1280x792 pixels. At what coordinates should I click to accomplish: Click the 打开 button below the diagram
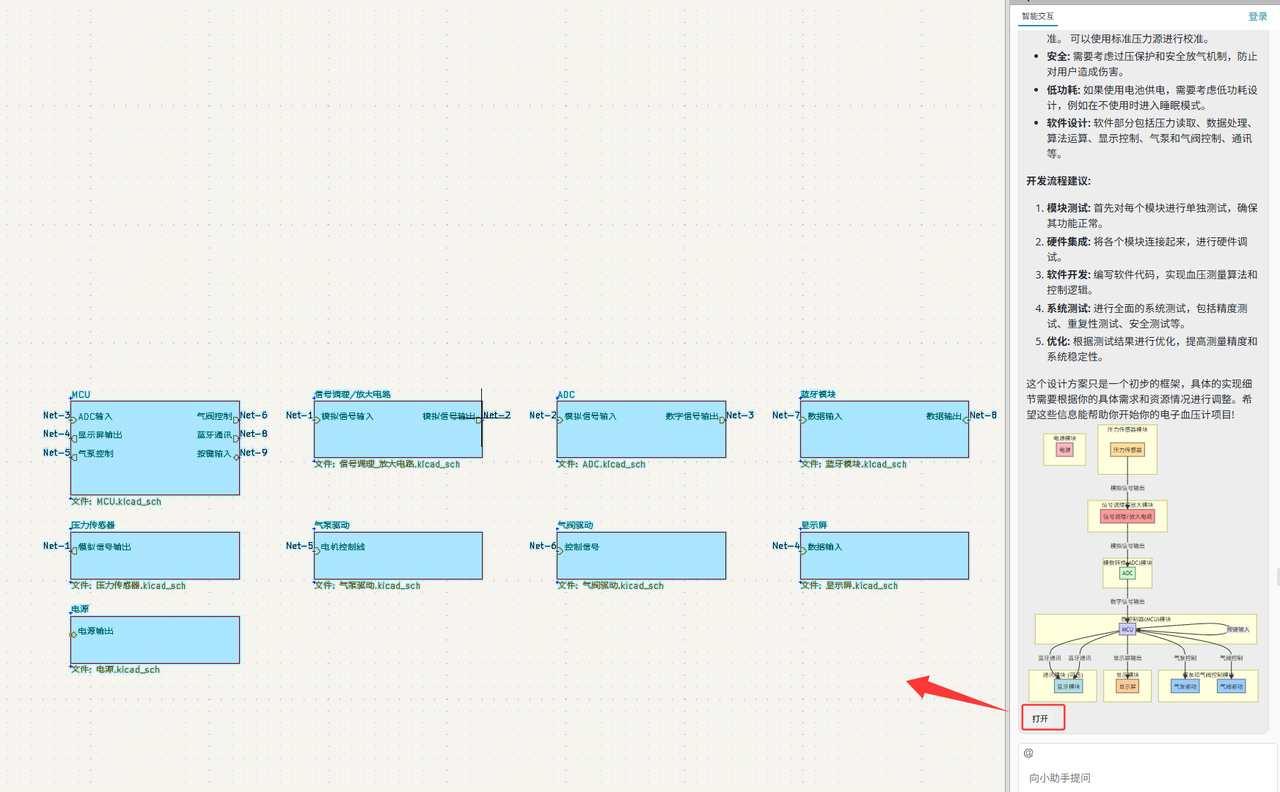tap(1042, 718)
